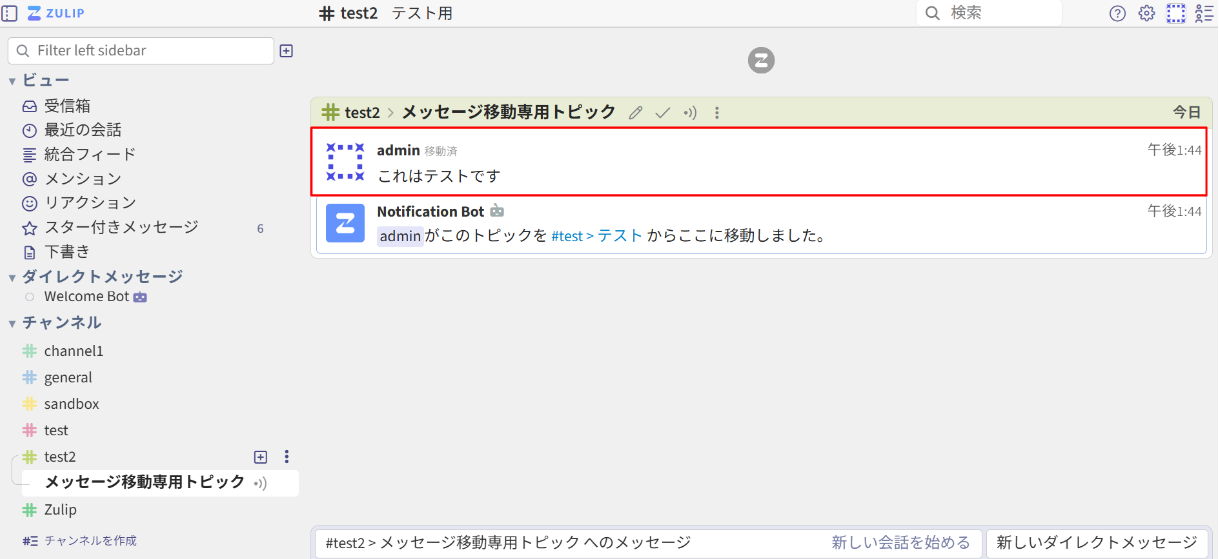Viewport: 1219px width, 559px height.
Task: Click これはテストです message text
Action: 439,176
